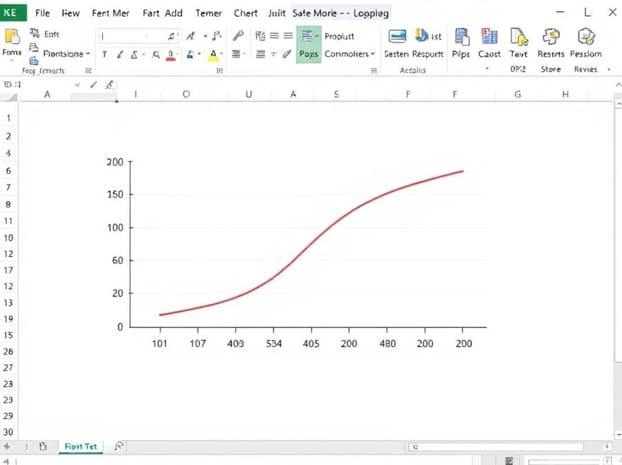Click the font name input box
The image size is (622, 465).
(x=138, y=36)
